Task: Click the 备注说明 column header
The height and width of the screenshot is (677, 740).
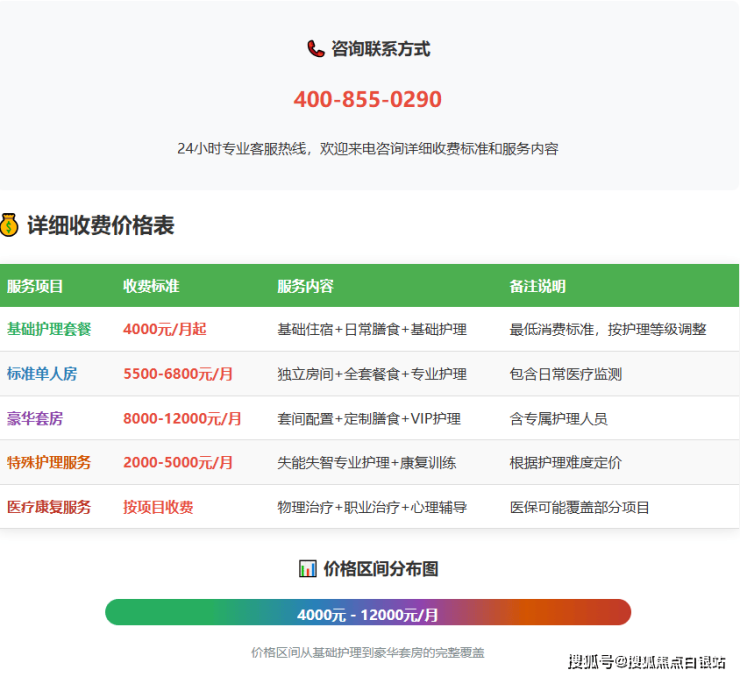Action: (x=537, y=286)
